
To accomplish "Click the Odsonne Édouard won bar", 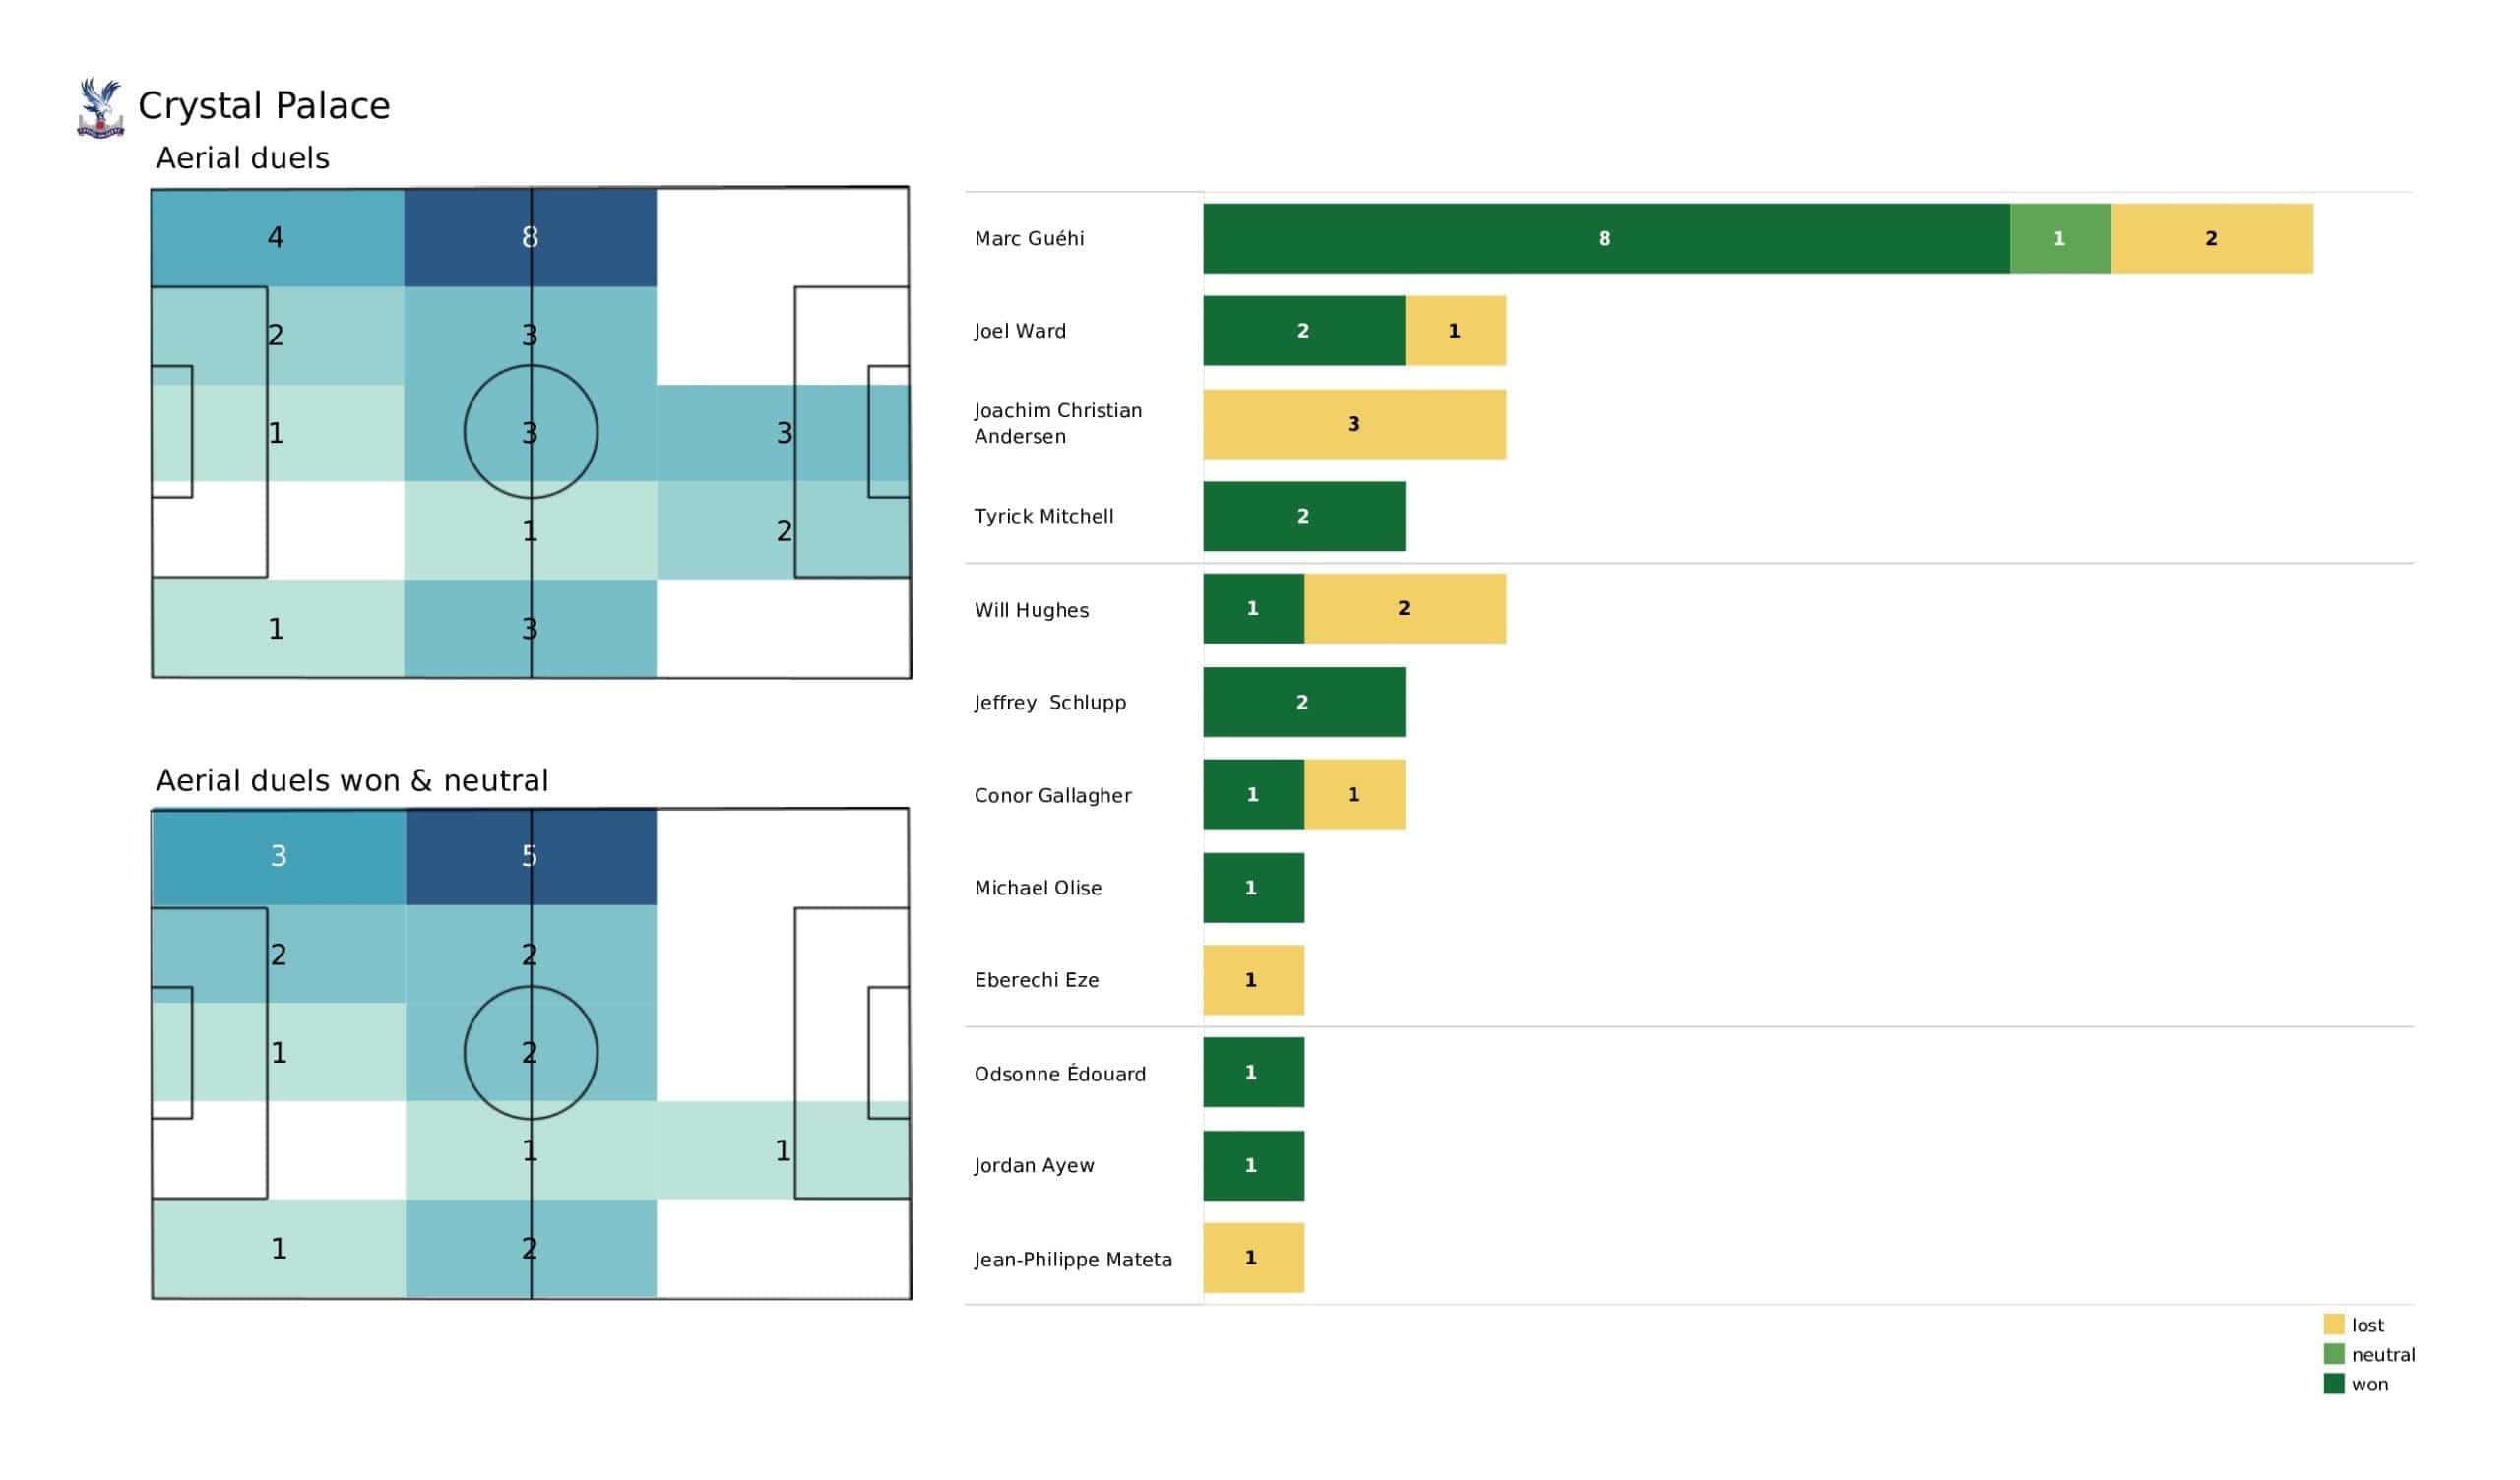I will pos(1254,1073).
